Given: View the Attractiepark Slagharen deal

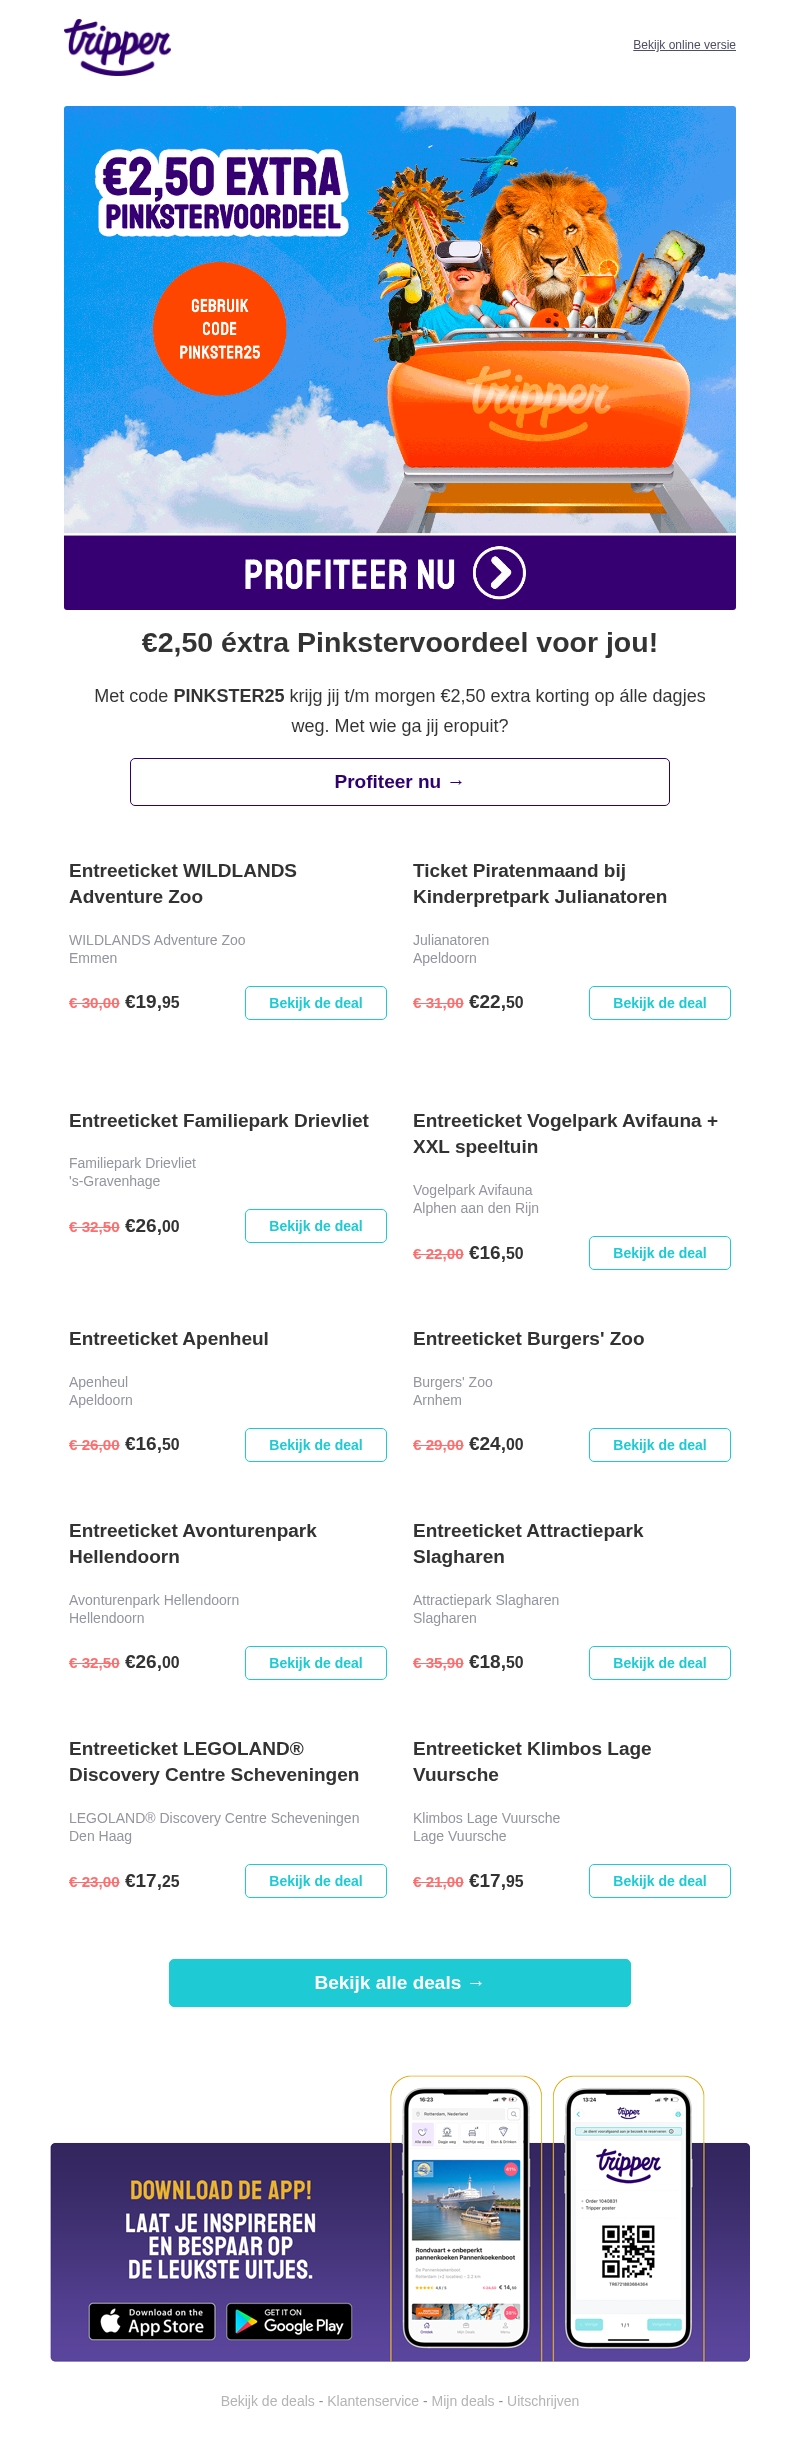Looking at the screenshot, I should click(x=660, y=1663).
